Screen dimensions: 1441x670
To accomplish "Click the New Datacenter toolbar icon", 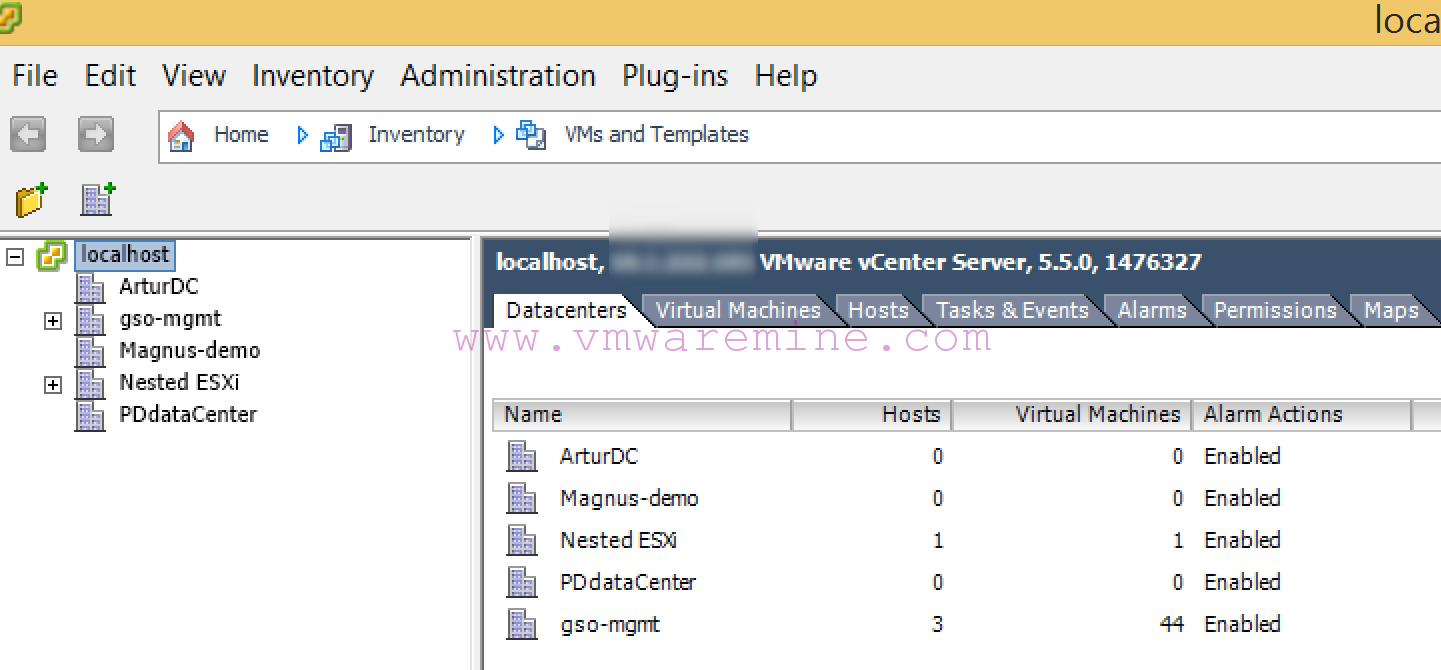I will 98,199.
